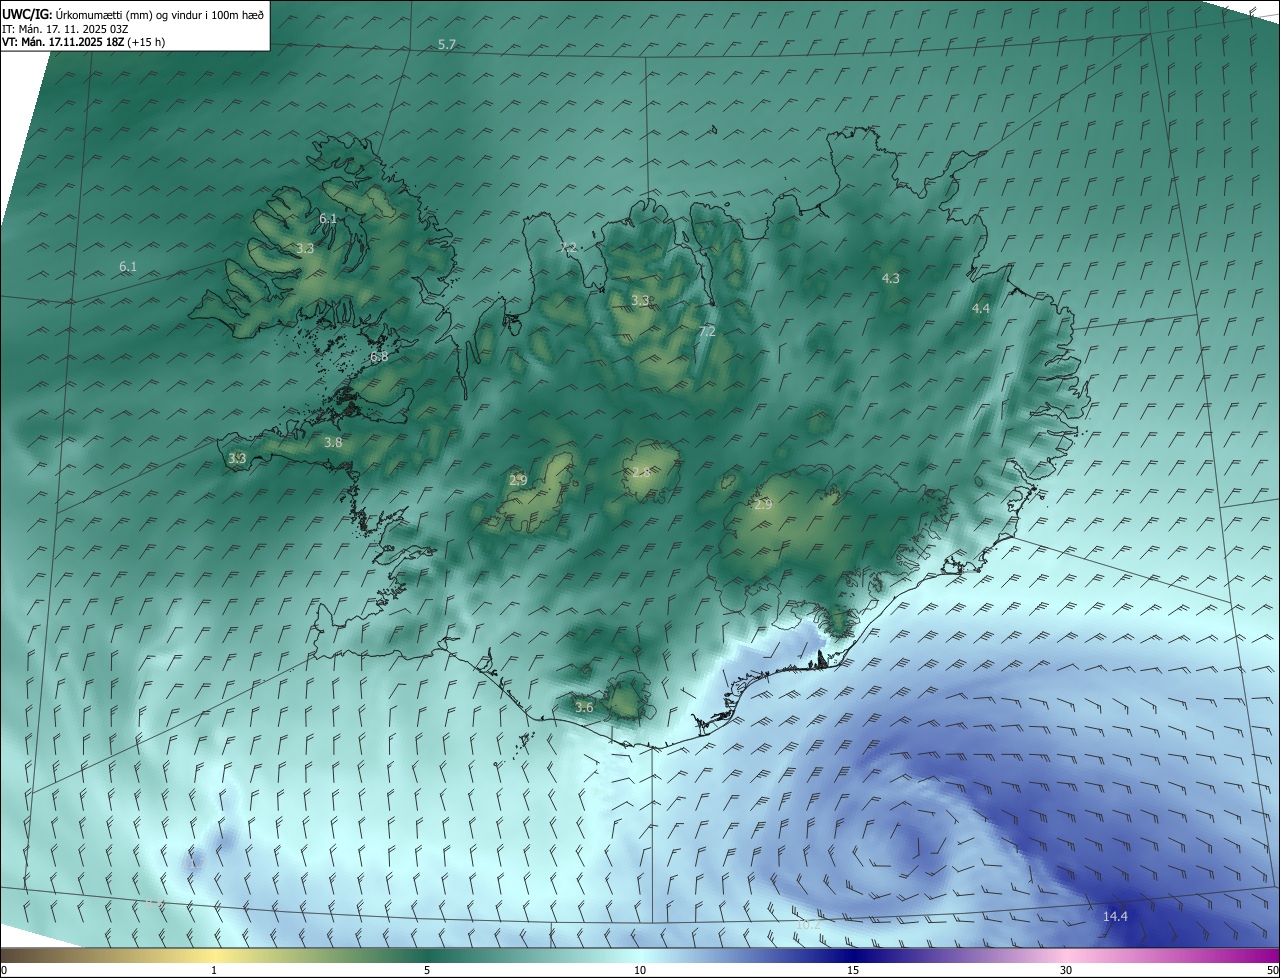The height and width of the screenshot is (978, 1280).
Task: Select the 10.2 value label
Action: [x=808, y=925]
